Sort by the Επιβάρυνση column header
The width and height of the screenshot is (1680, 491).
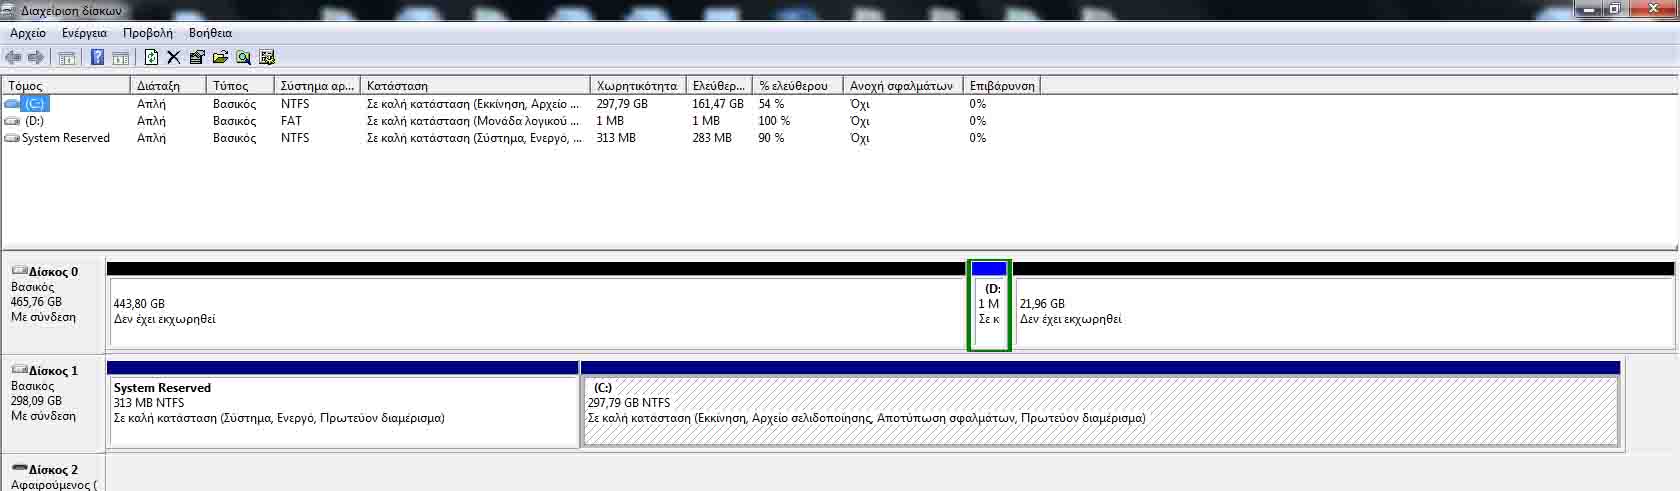click(1002, 86)
